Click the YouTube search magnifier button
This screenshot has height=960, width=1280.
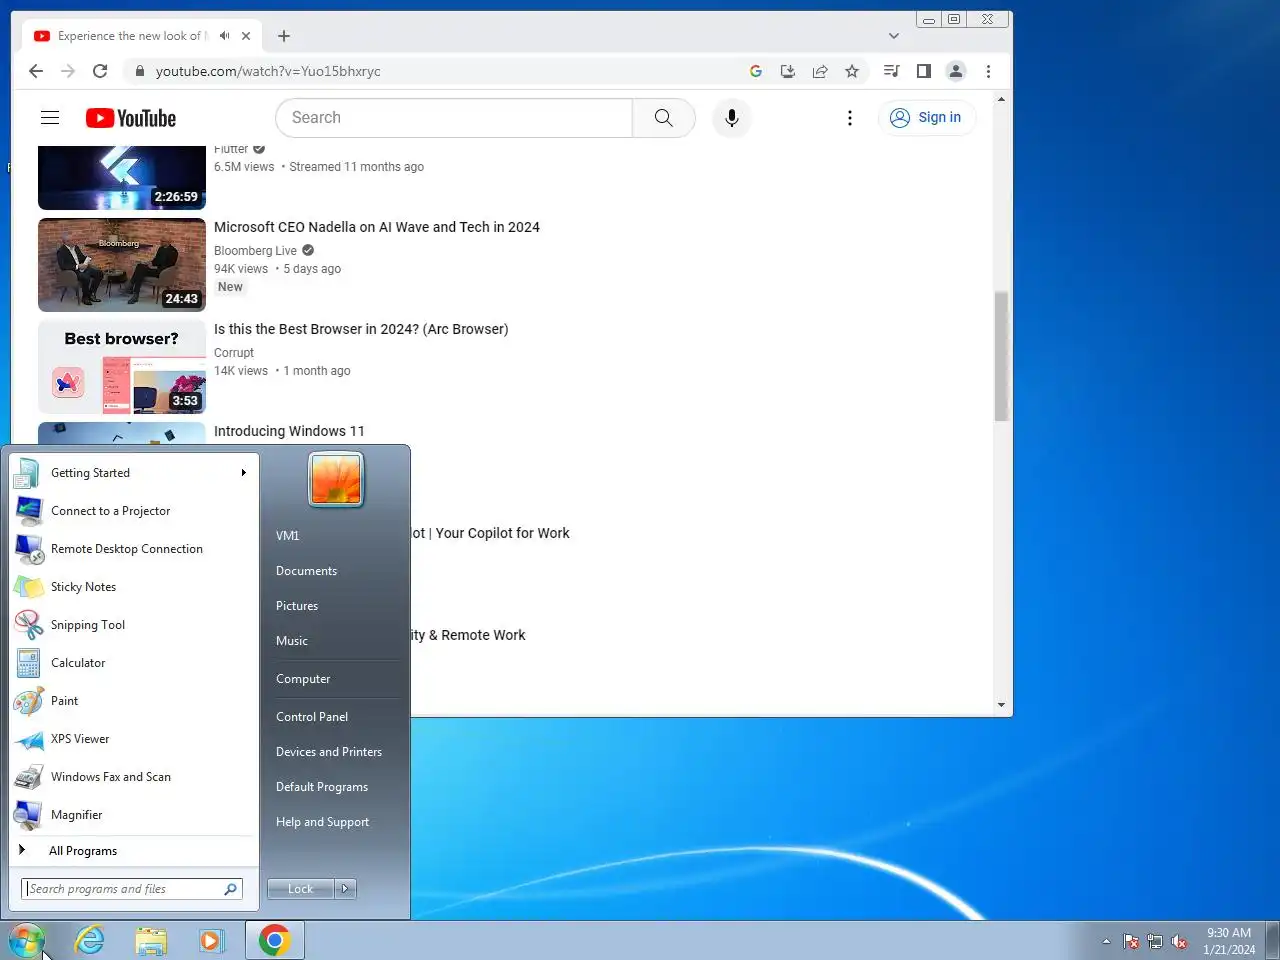(664, 118)
